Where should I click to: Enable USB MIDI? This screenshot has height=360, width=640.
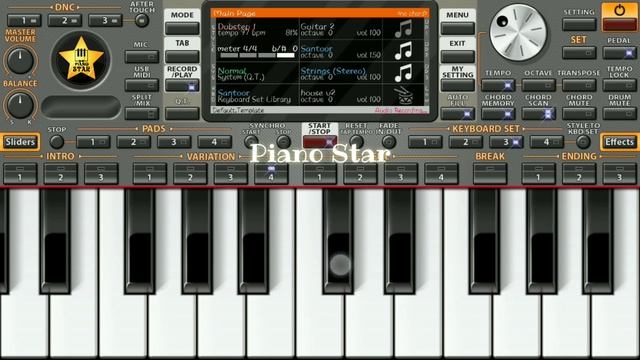[x=142, y=85]
